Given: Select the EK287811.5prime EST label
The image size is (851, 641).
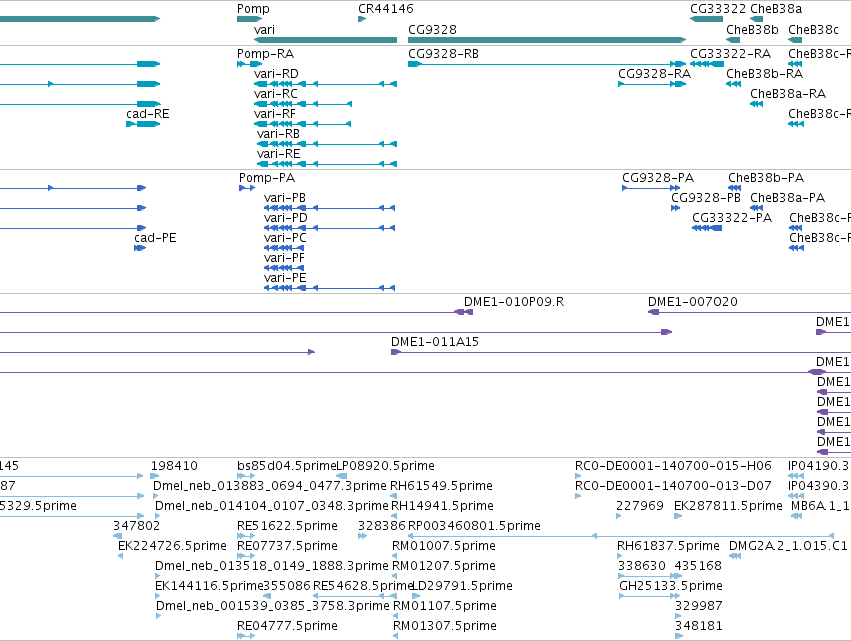Looking at the screenshot, I should [x=728, y=506].
